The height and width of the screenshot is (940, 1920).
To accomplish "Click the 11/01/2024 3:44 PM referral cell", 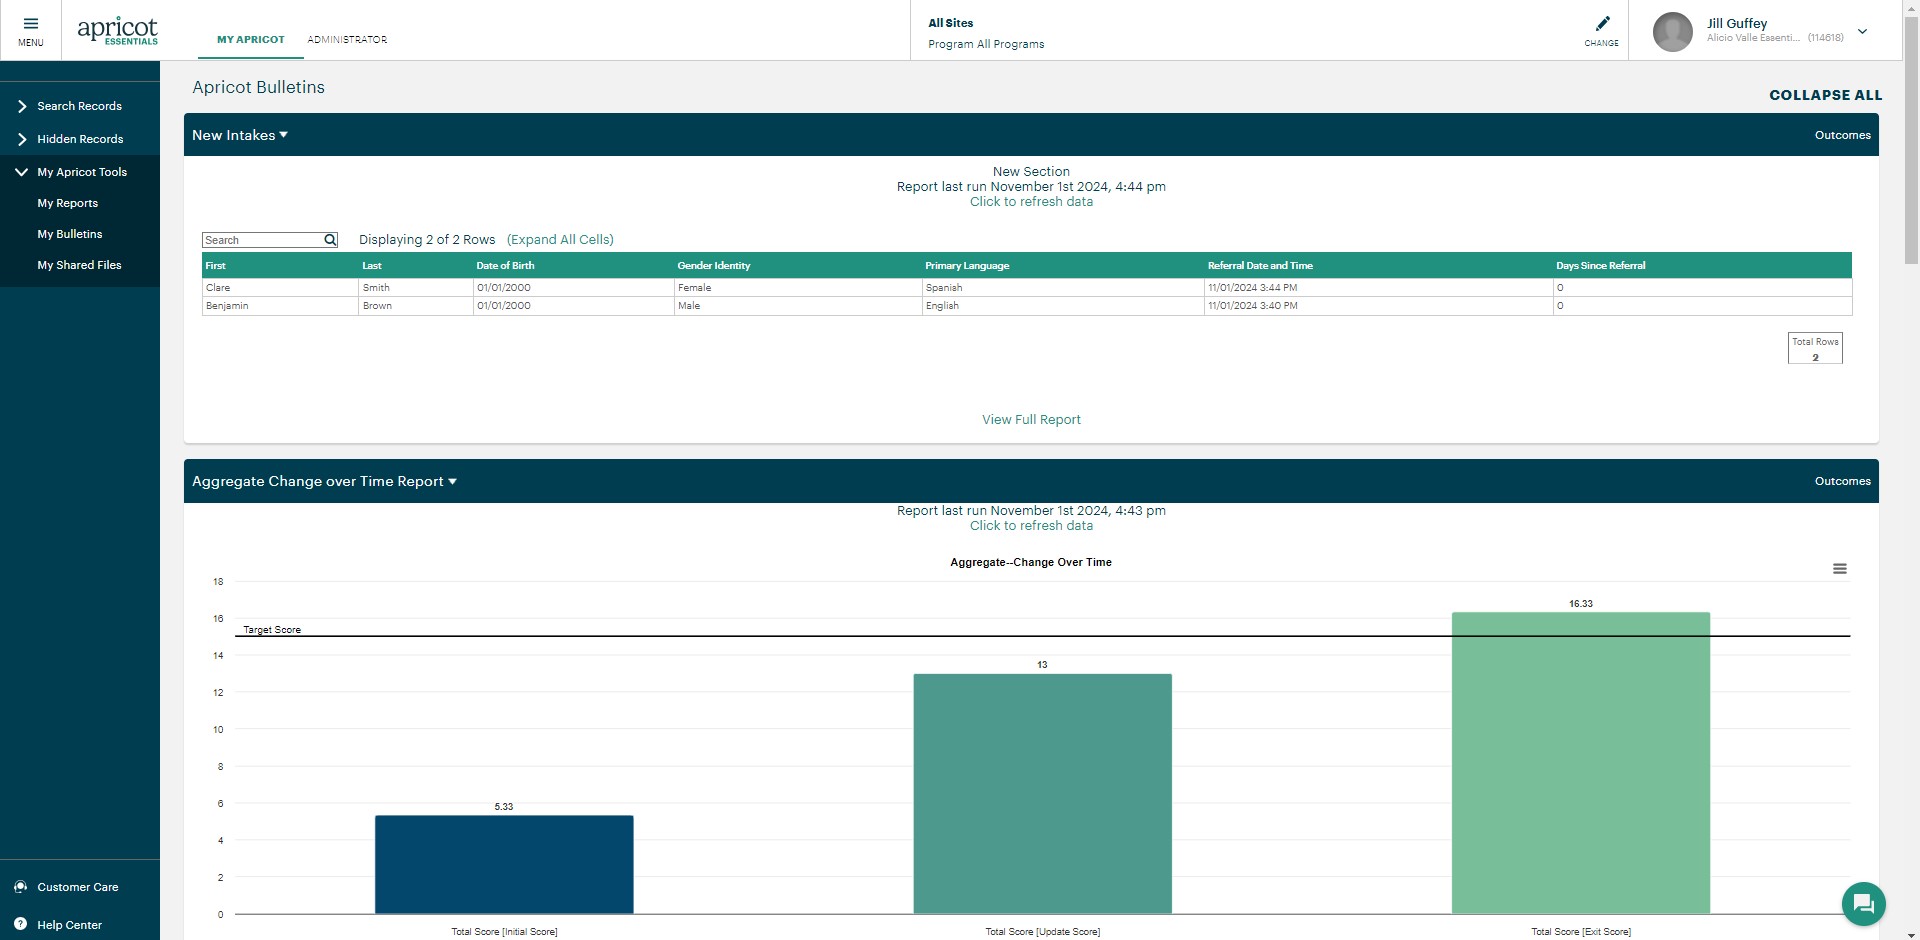I will (x=1379, y=288).
